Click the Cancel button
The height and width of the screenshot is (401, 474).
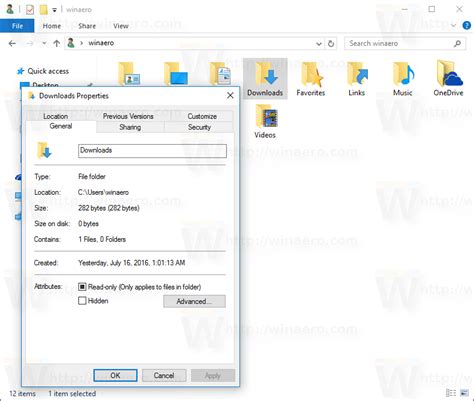point(164,375)
